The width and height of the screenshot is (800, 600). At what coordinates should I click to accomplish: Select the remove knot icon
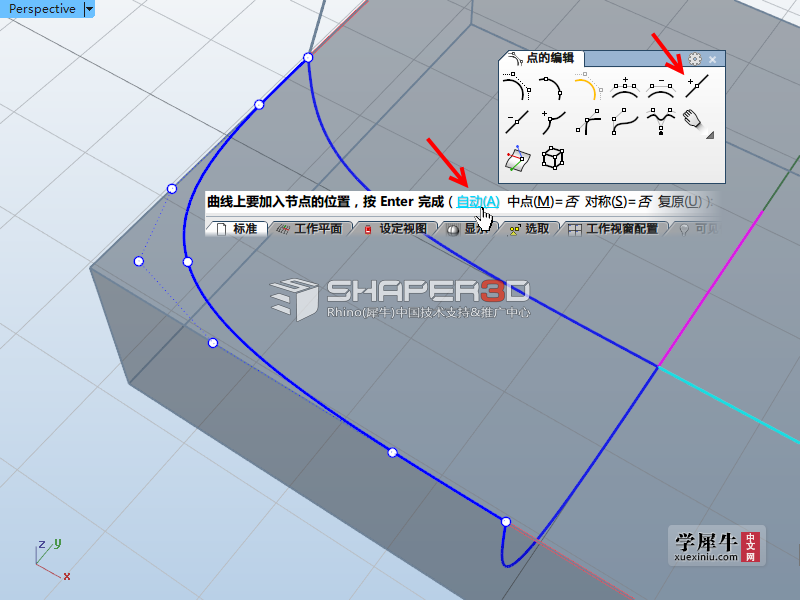(x=516, y=122)
